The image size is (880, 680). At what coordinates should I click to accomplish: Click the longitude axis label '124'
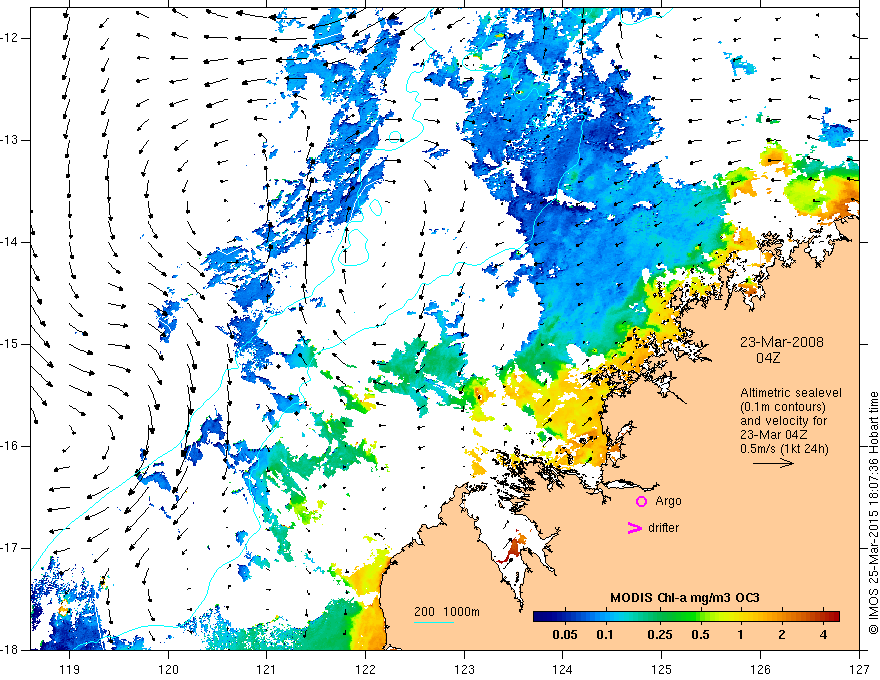click(563, 669)
